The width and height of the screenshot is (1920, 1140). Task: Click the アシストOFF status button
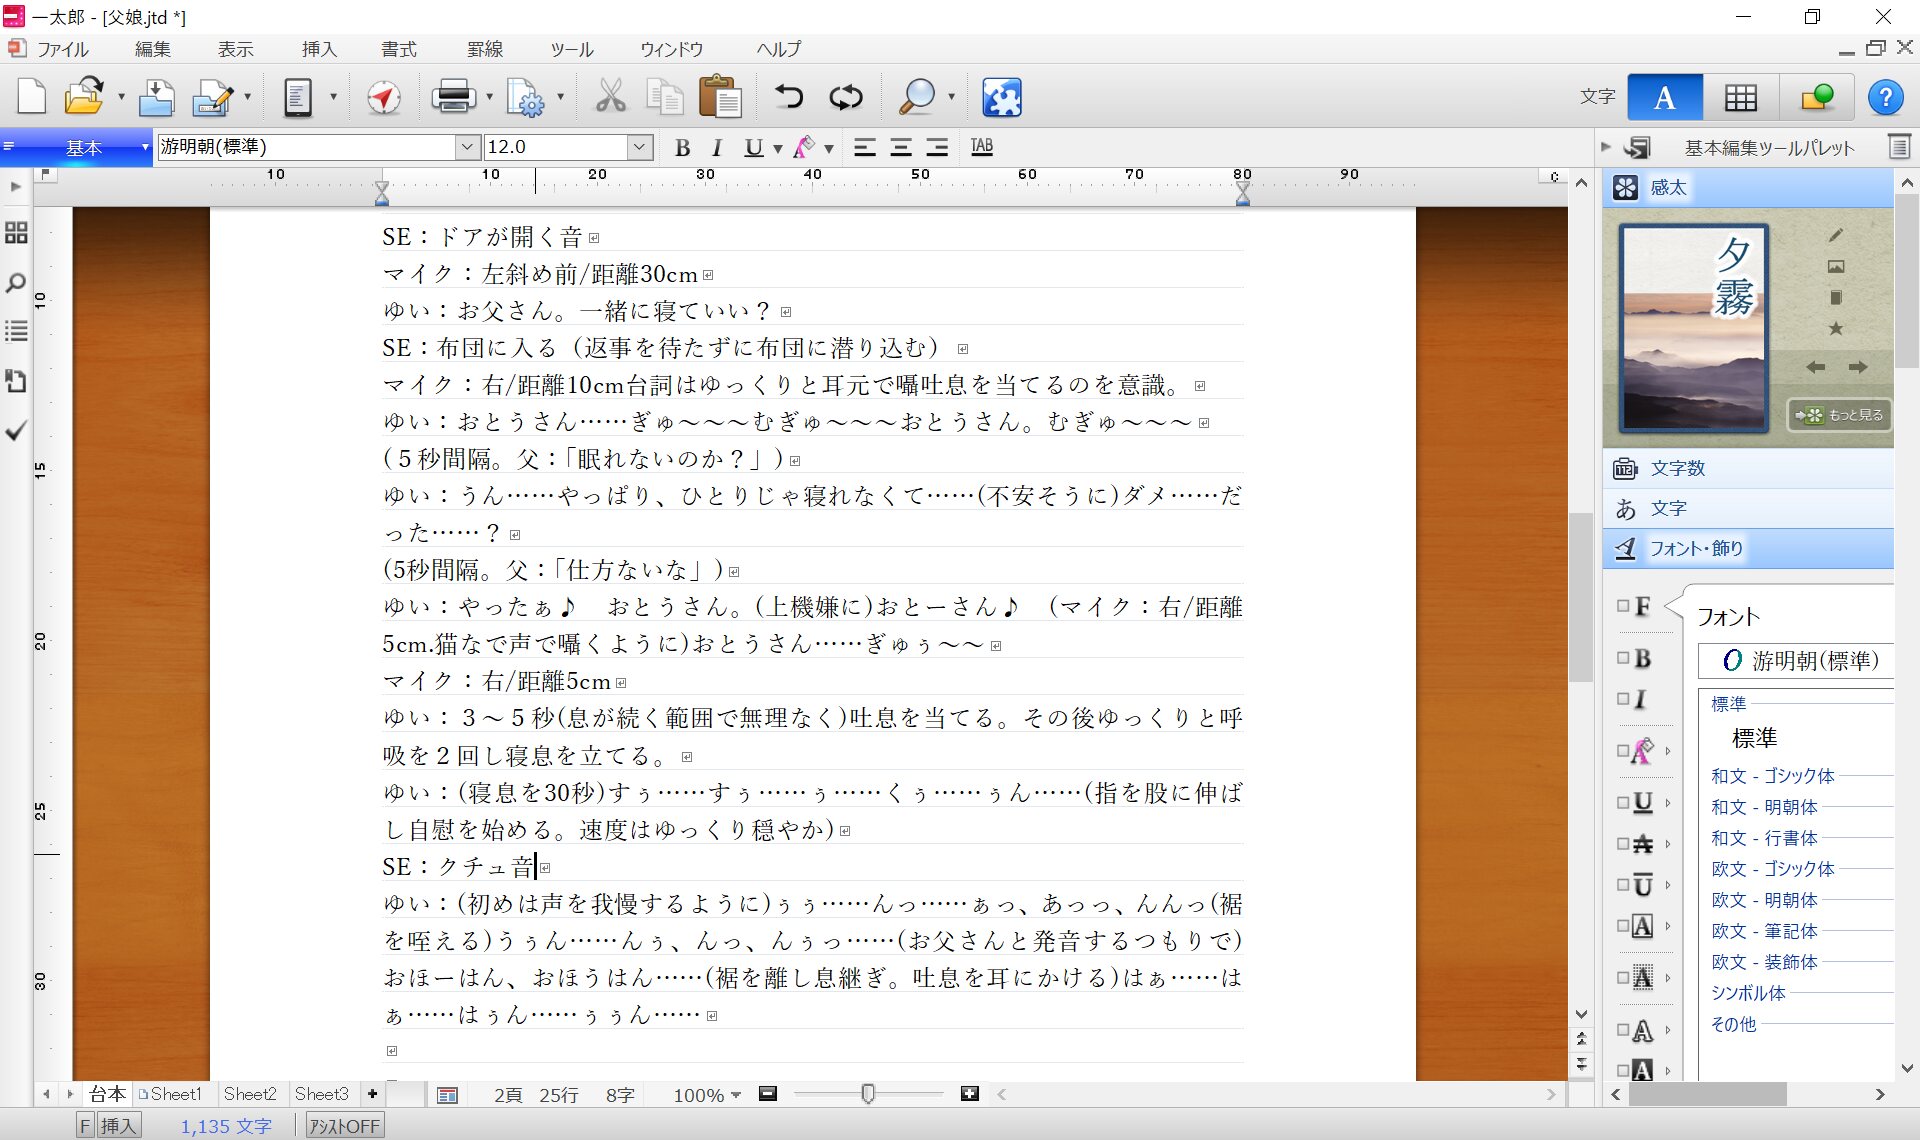(344, 1126)
